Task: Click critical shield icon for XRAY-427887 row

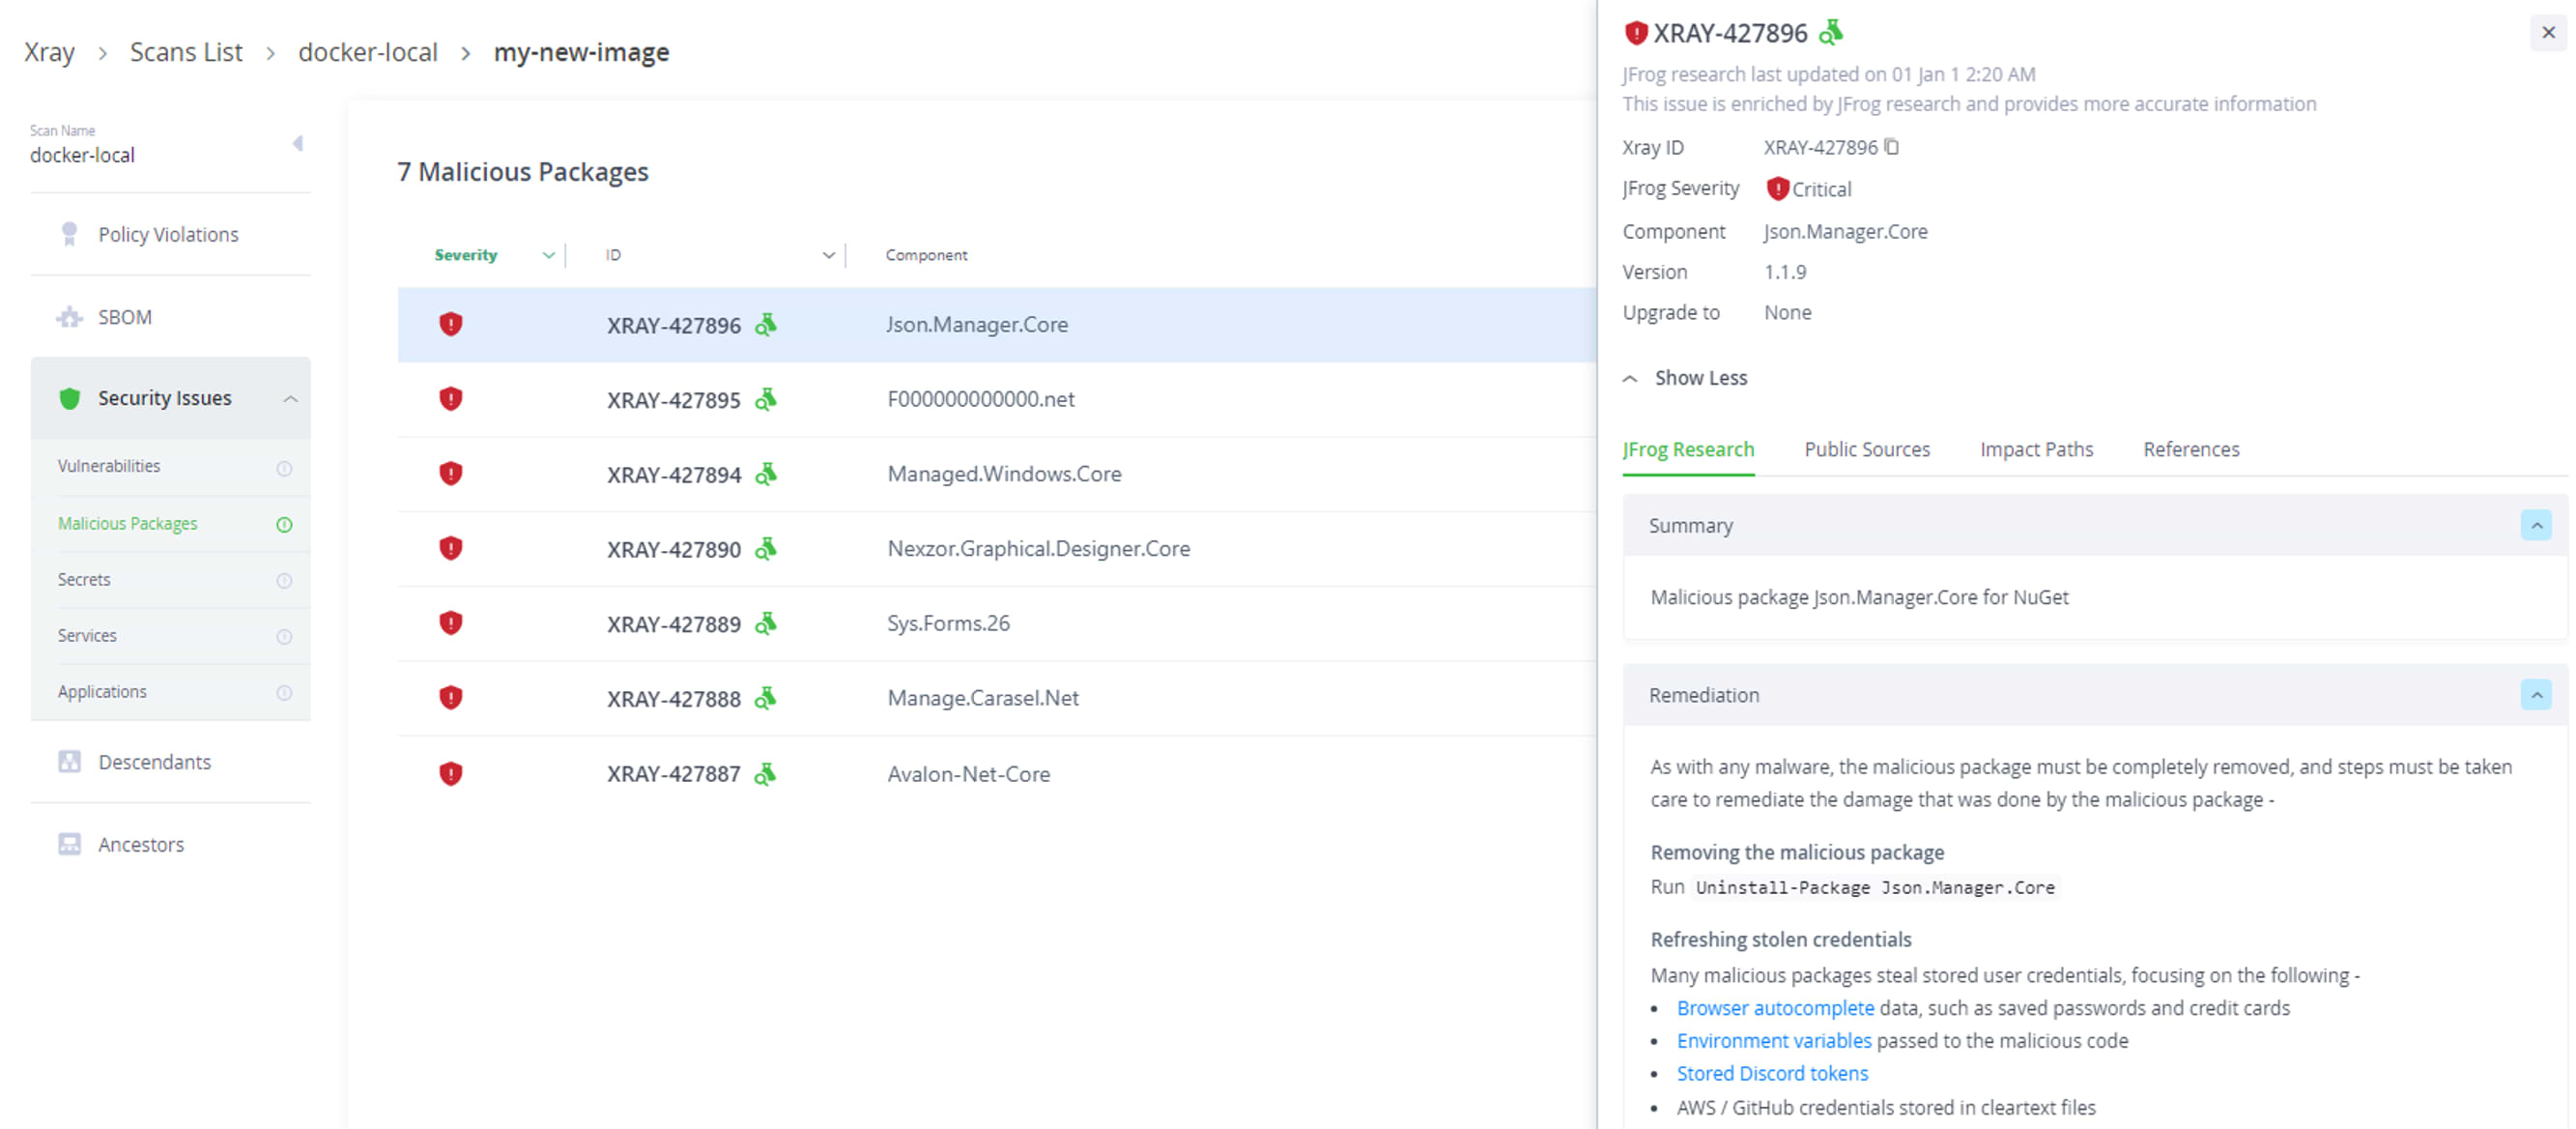Action: click(x=451, y=773)
